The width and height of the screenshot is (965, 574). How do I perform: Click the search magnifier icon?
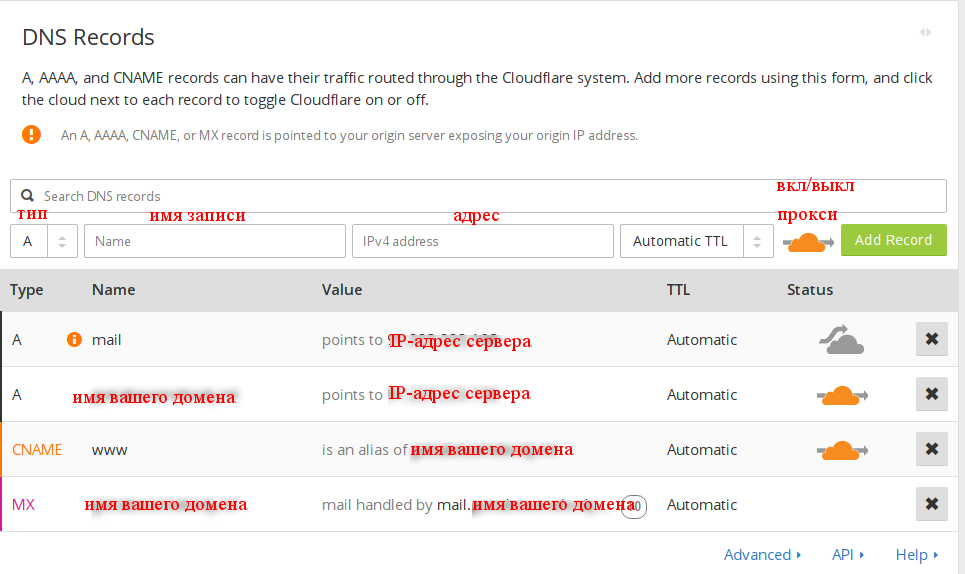[x=28, y=196]
